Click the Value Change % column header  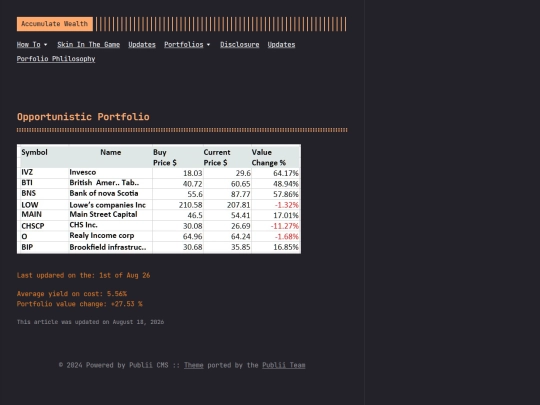[269, 157]
